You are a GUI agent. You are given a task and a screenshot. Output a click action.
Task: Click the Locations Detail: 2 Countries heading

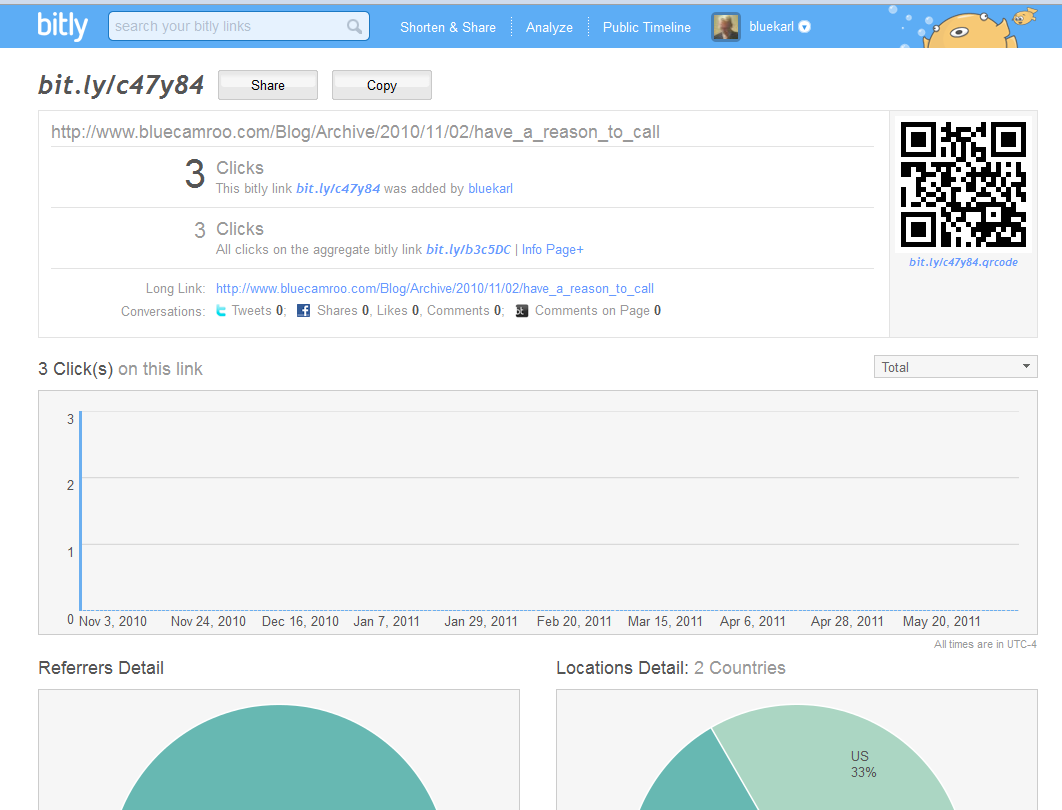click(671, 668)
